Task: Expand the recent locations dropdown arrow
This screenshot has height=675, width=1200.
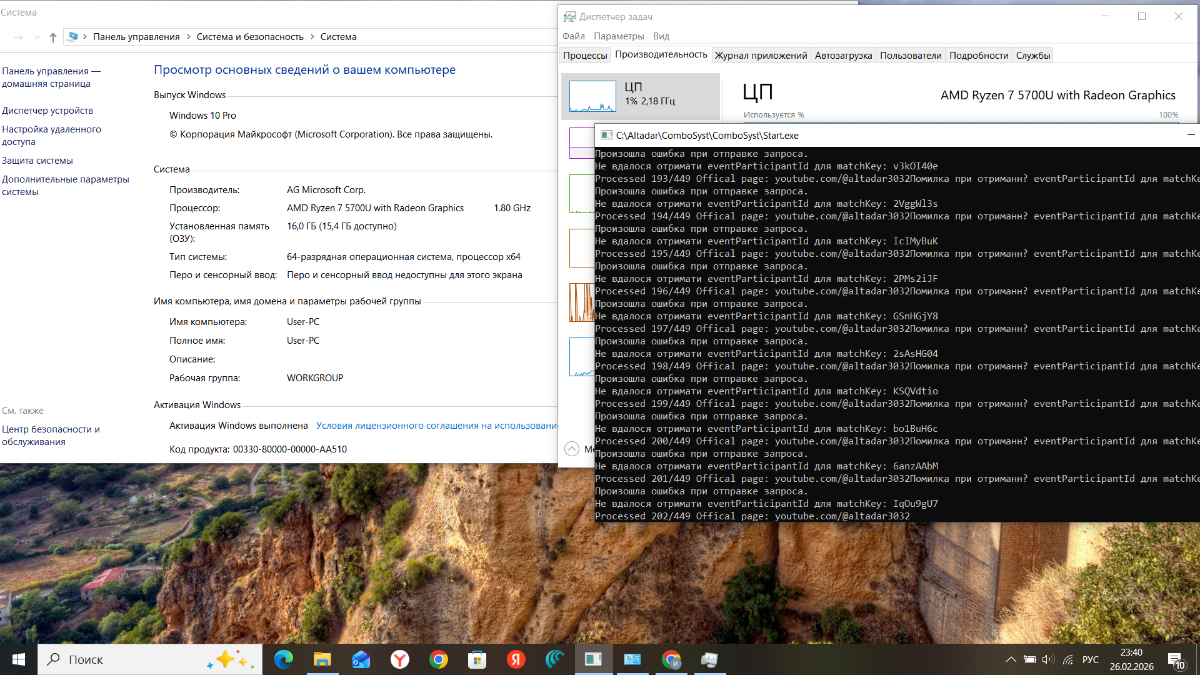Action: click(x=37, y=37)
